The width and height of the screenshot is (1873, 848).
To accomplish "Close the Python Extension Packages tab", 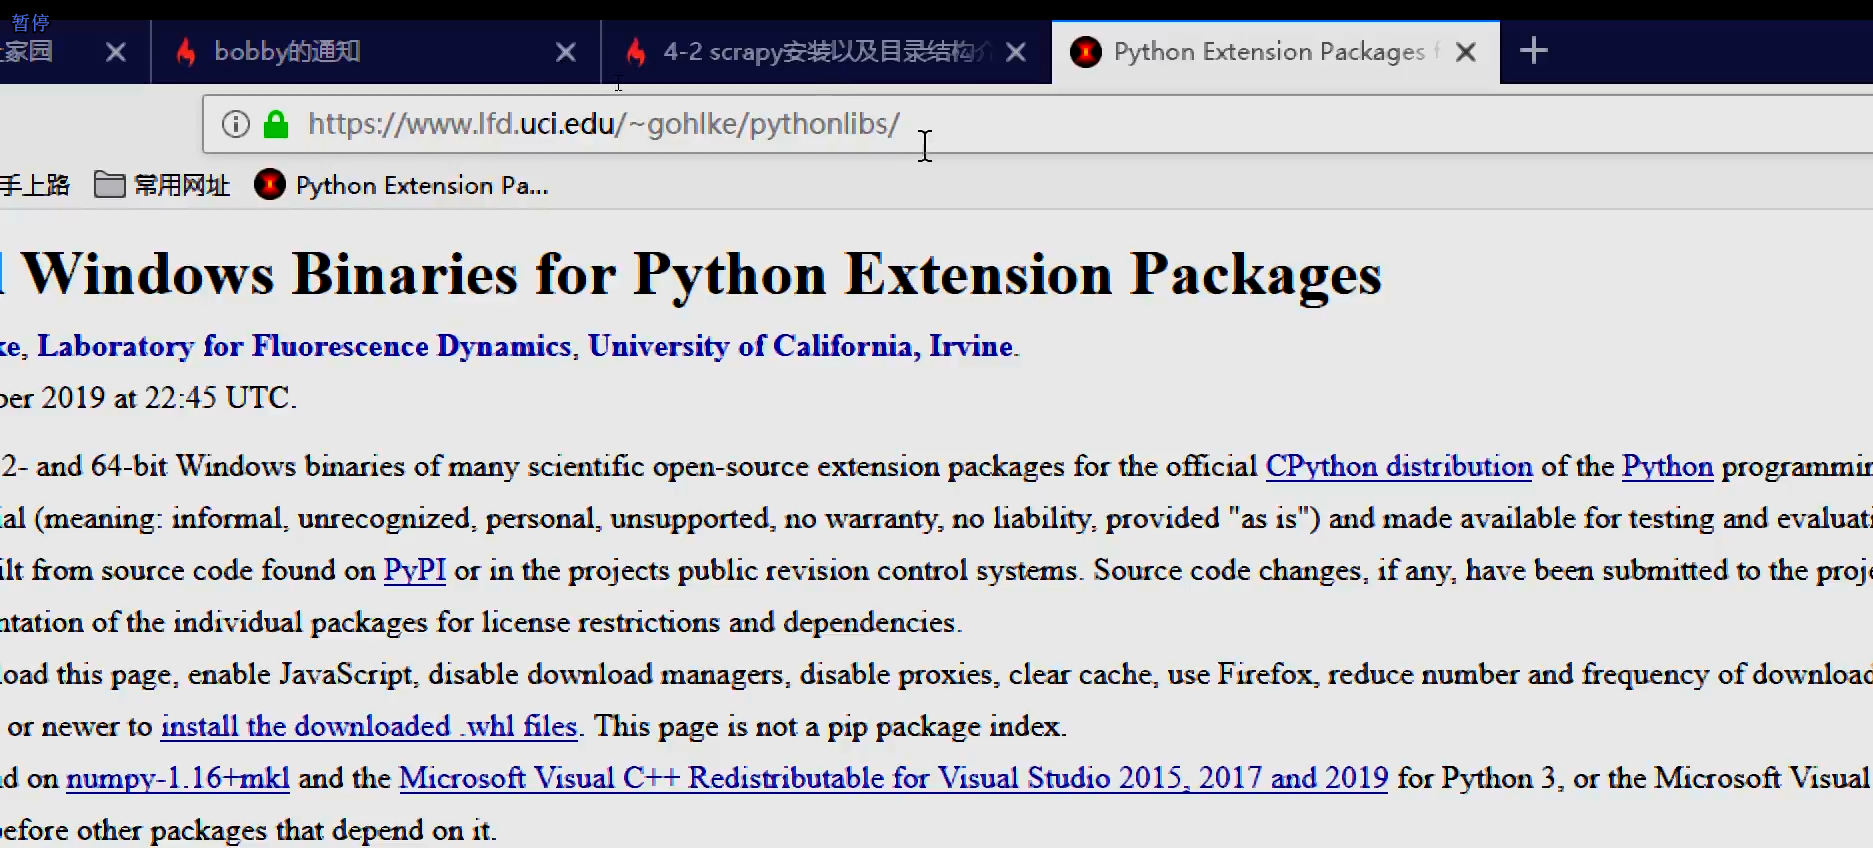I will 1466,52.
